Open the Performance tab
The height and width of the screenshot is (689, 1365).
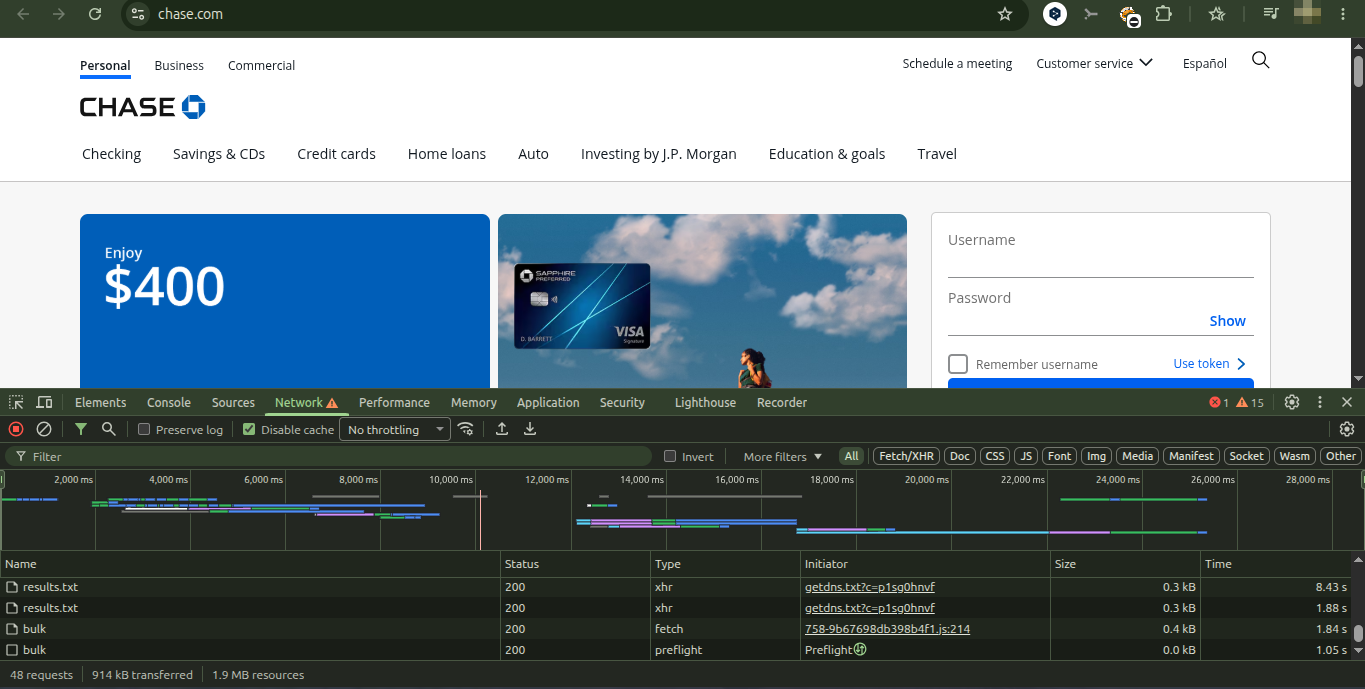394,402
